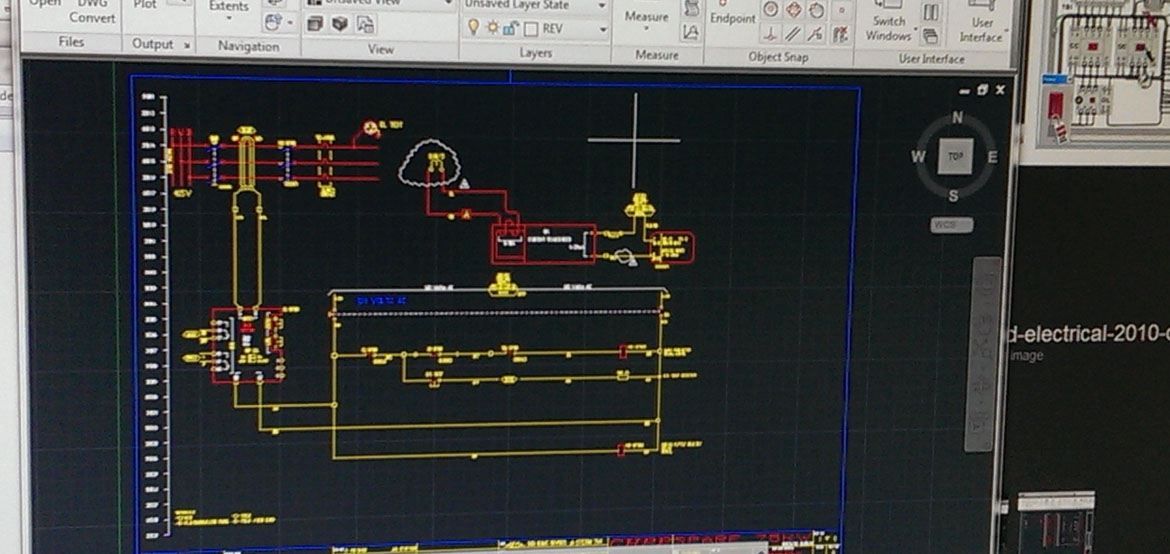Expand the Layers panel title
This screenshot has height=554, width=1170.
click(x=536, y=53)
